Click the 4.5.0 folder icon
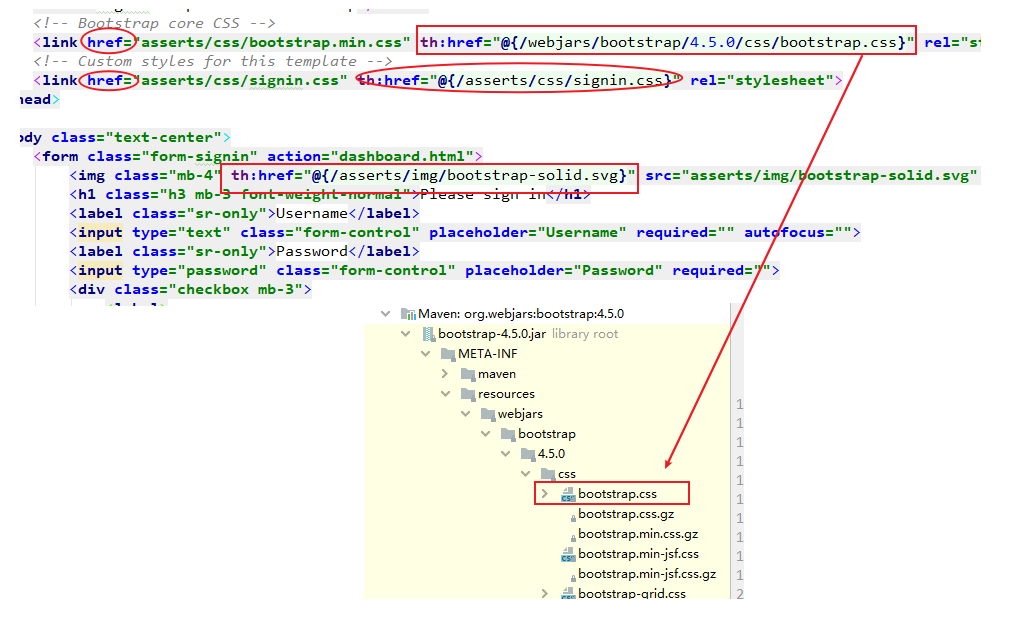1010x627 pixels. tap(528, 454)
